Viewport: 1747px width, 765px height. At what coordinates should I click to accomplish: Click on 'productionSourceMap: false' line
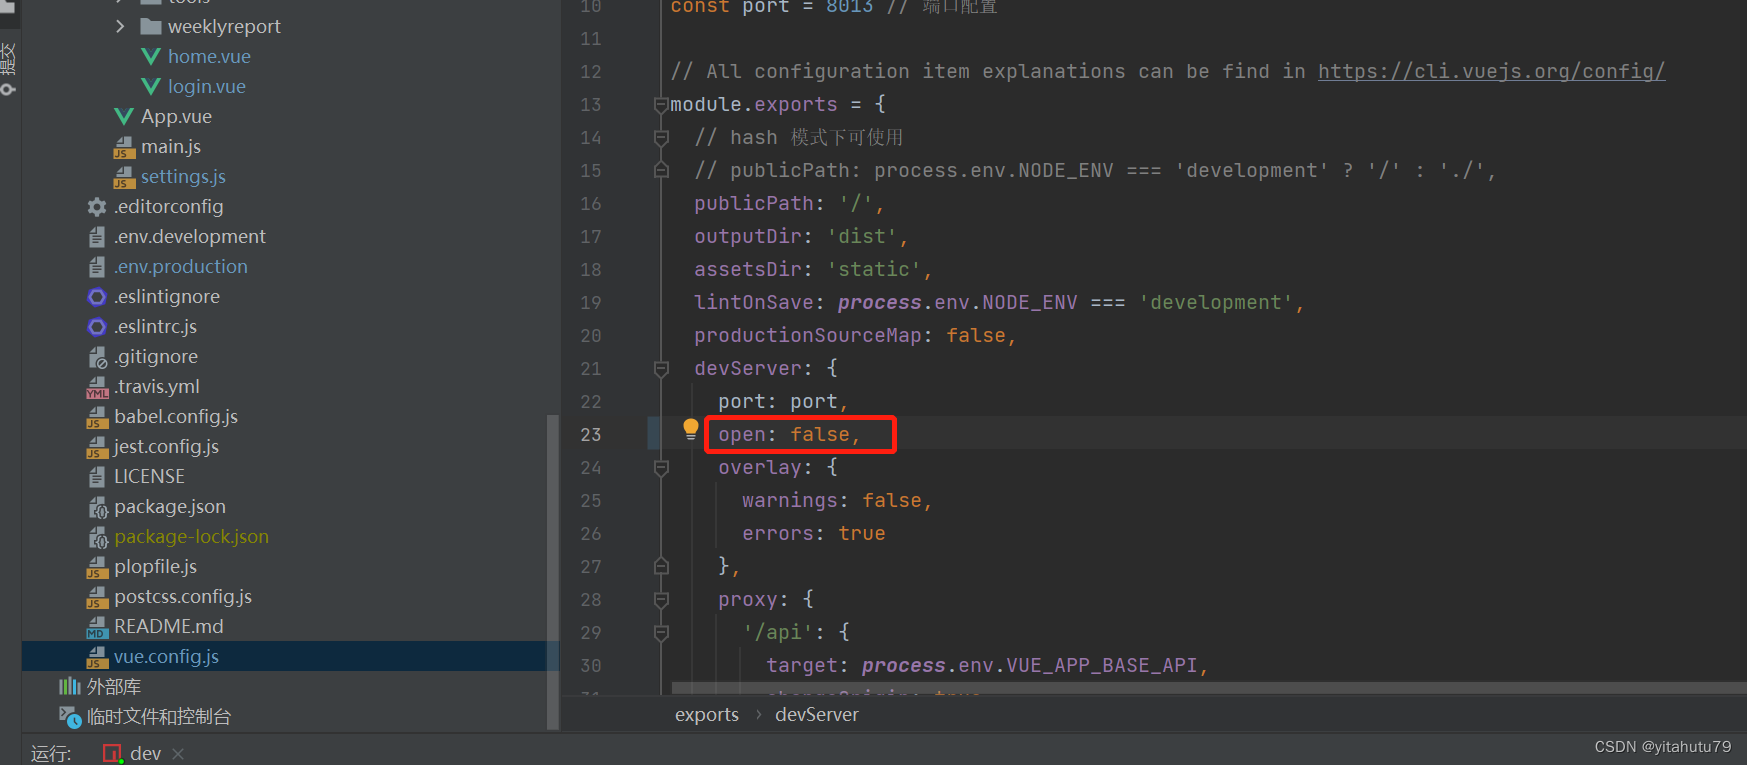tap(855, 335)
